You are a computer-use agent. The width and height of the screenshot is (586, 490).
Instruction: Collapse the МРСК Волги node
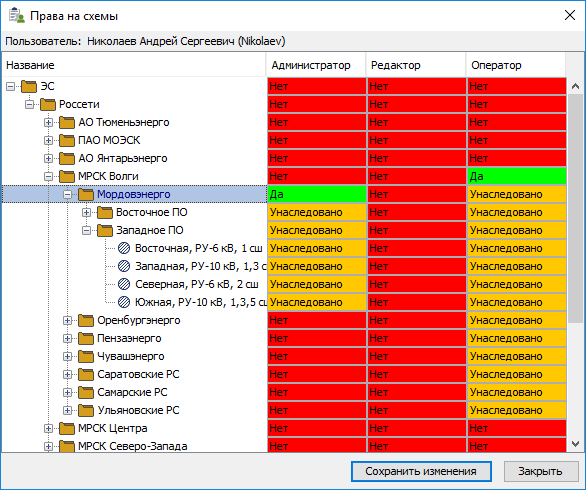tap(49, 176)
